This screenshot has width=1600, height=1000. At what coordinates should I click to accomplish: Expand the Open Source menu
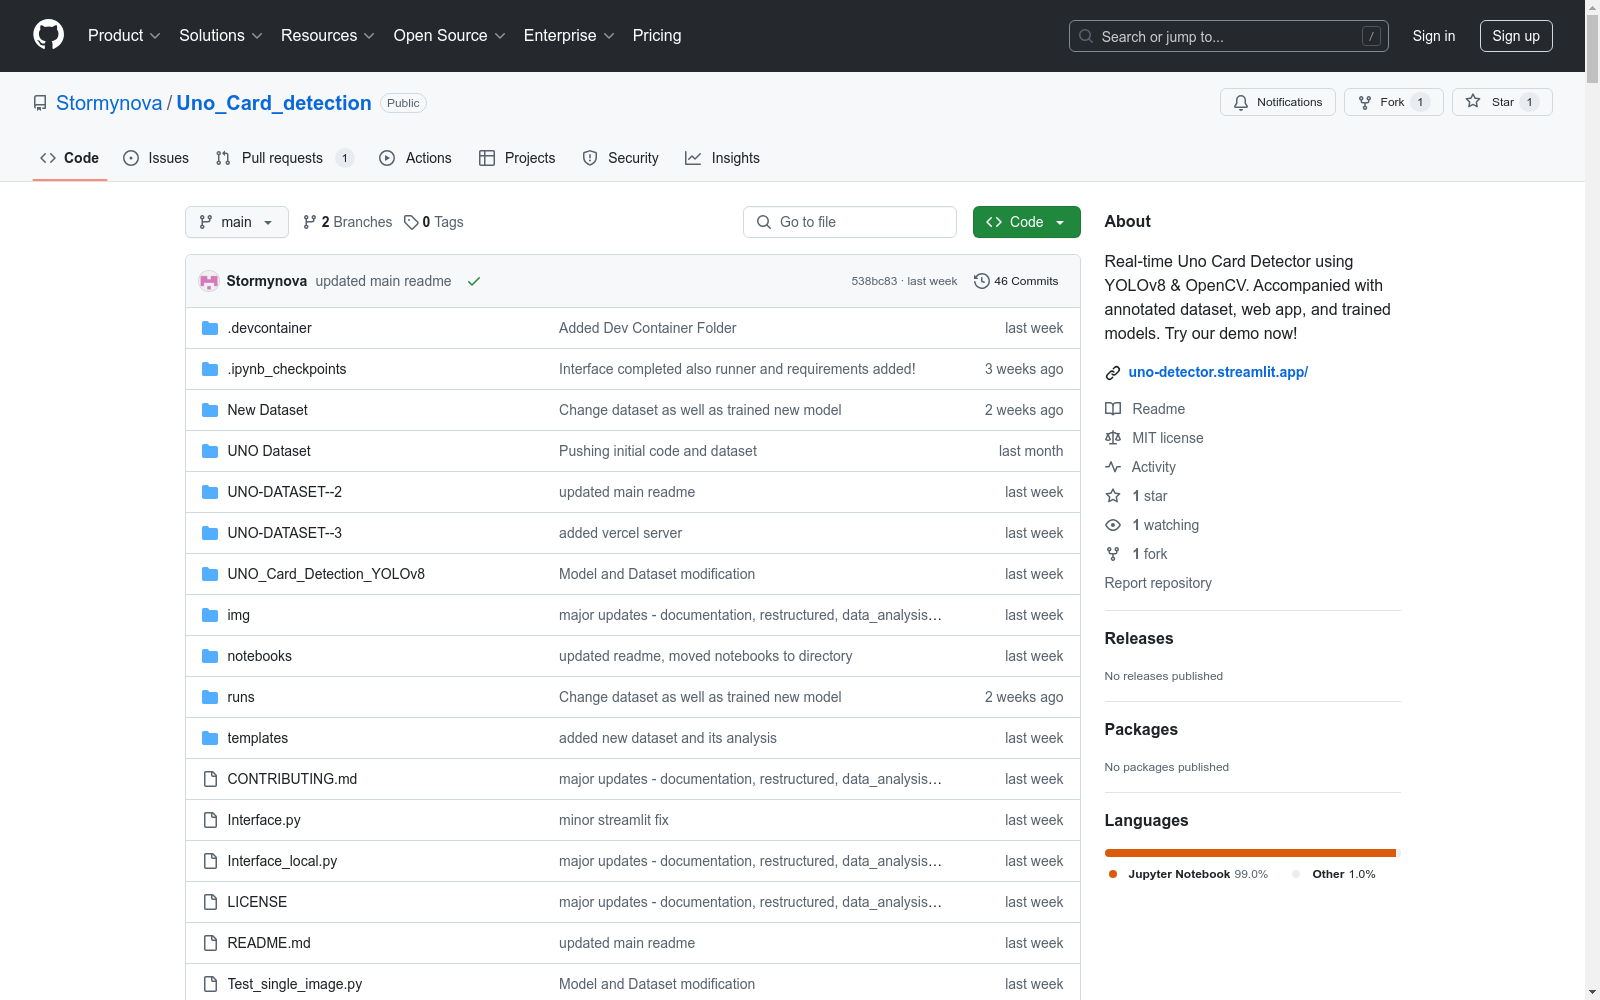[x=450, y=35]
